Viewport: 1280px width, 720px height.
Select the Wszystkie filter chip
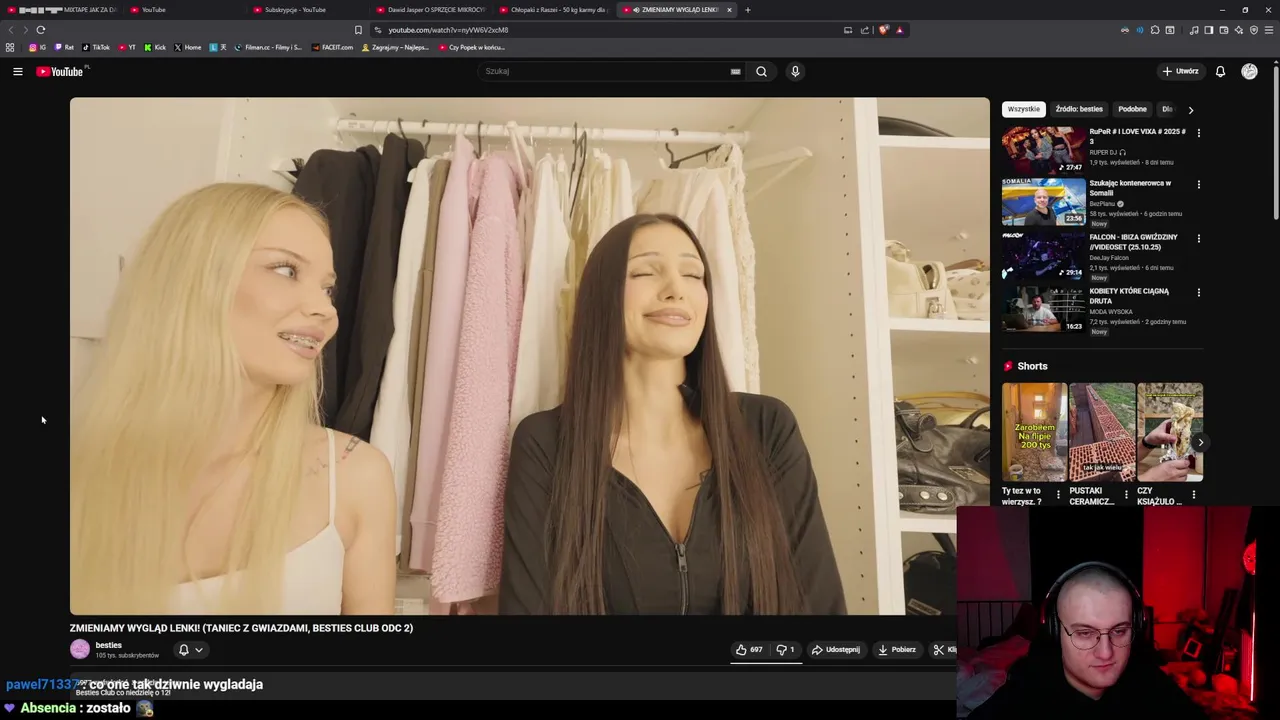pos(1023,109)
